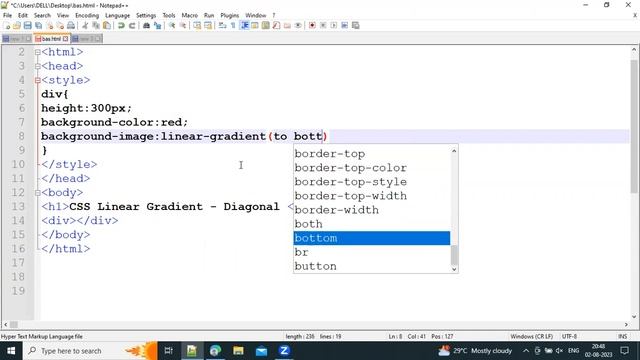Click the Close document toolbar icon
This screenshot has height=360, width=640.
pos(49,25)
